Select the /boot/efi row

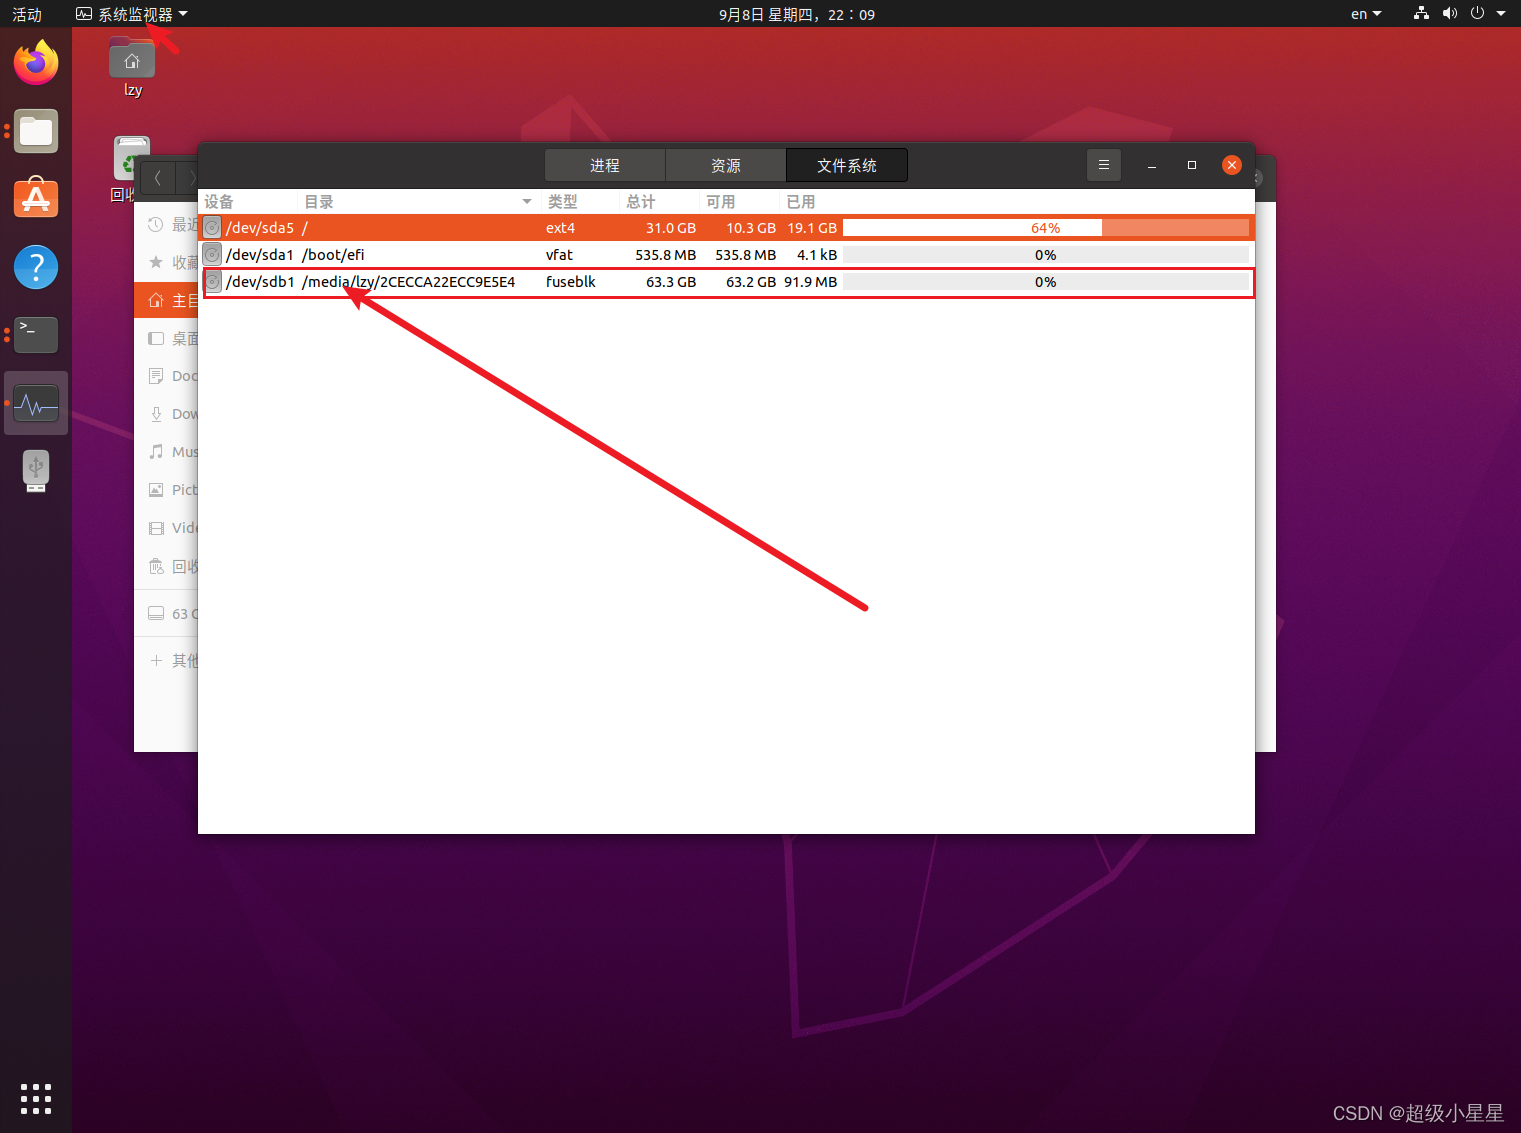726,255
